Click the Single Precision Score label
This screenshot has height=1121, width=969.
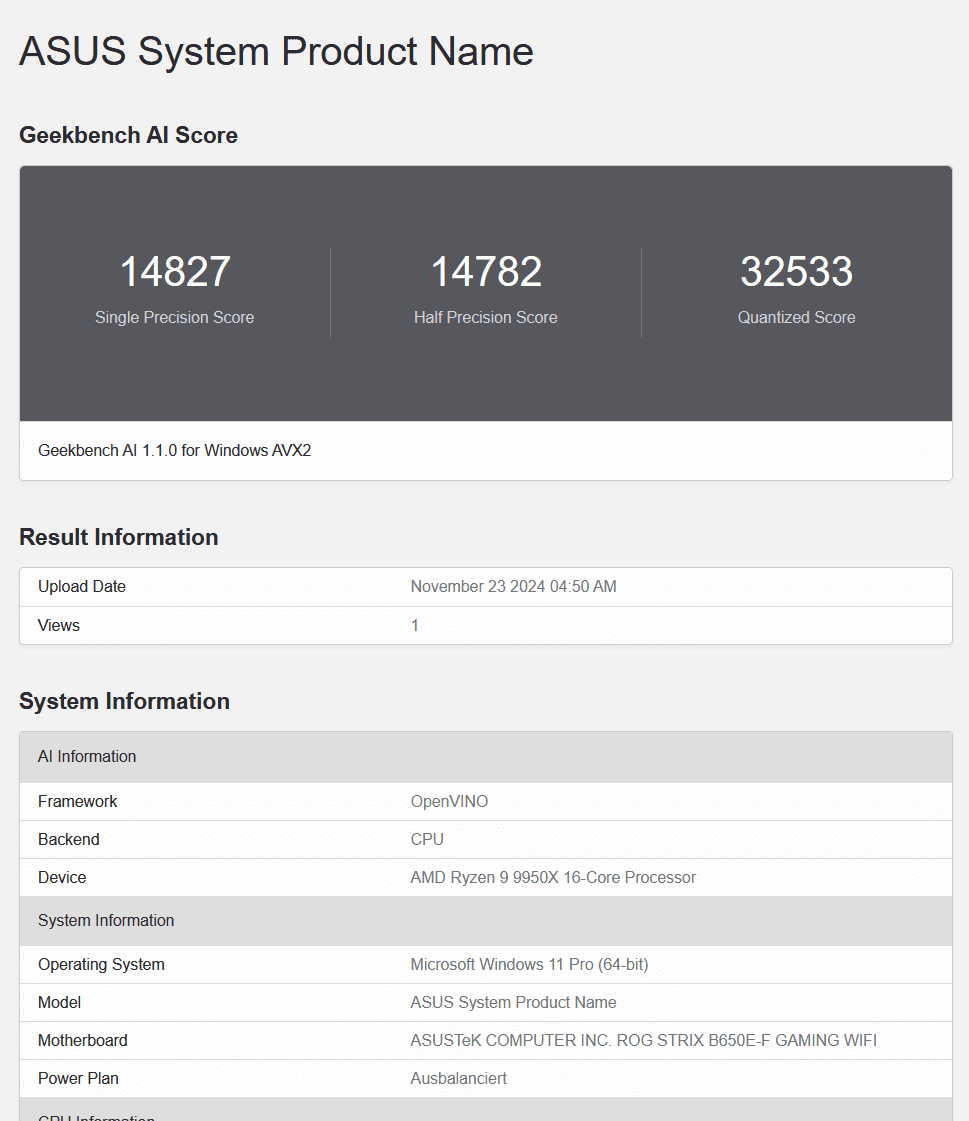click(x=174, y=317)
